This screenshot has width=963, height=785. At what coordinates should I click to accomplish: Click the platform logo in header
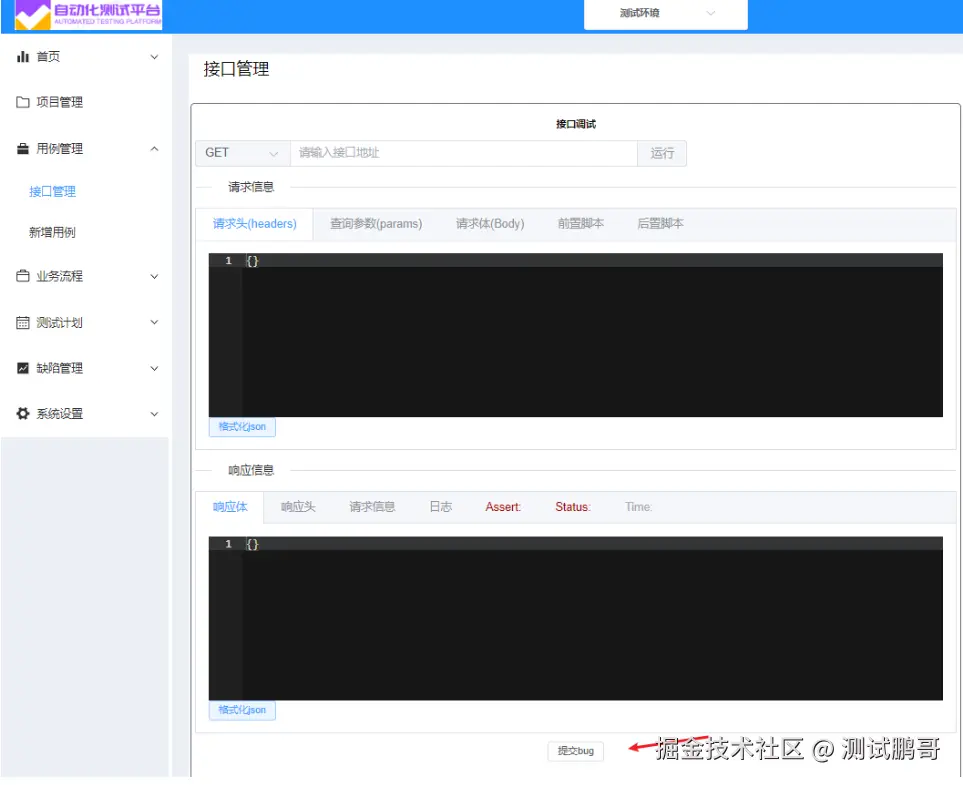point(88,15)
